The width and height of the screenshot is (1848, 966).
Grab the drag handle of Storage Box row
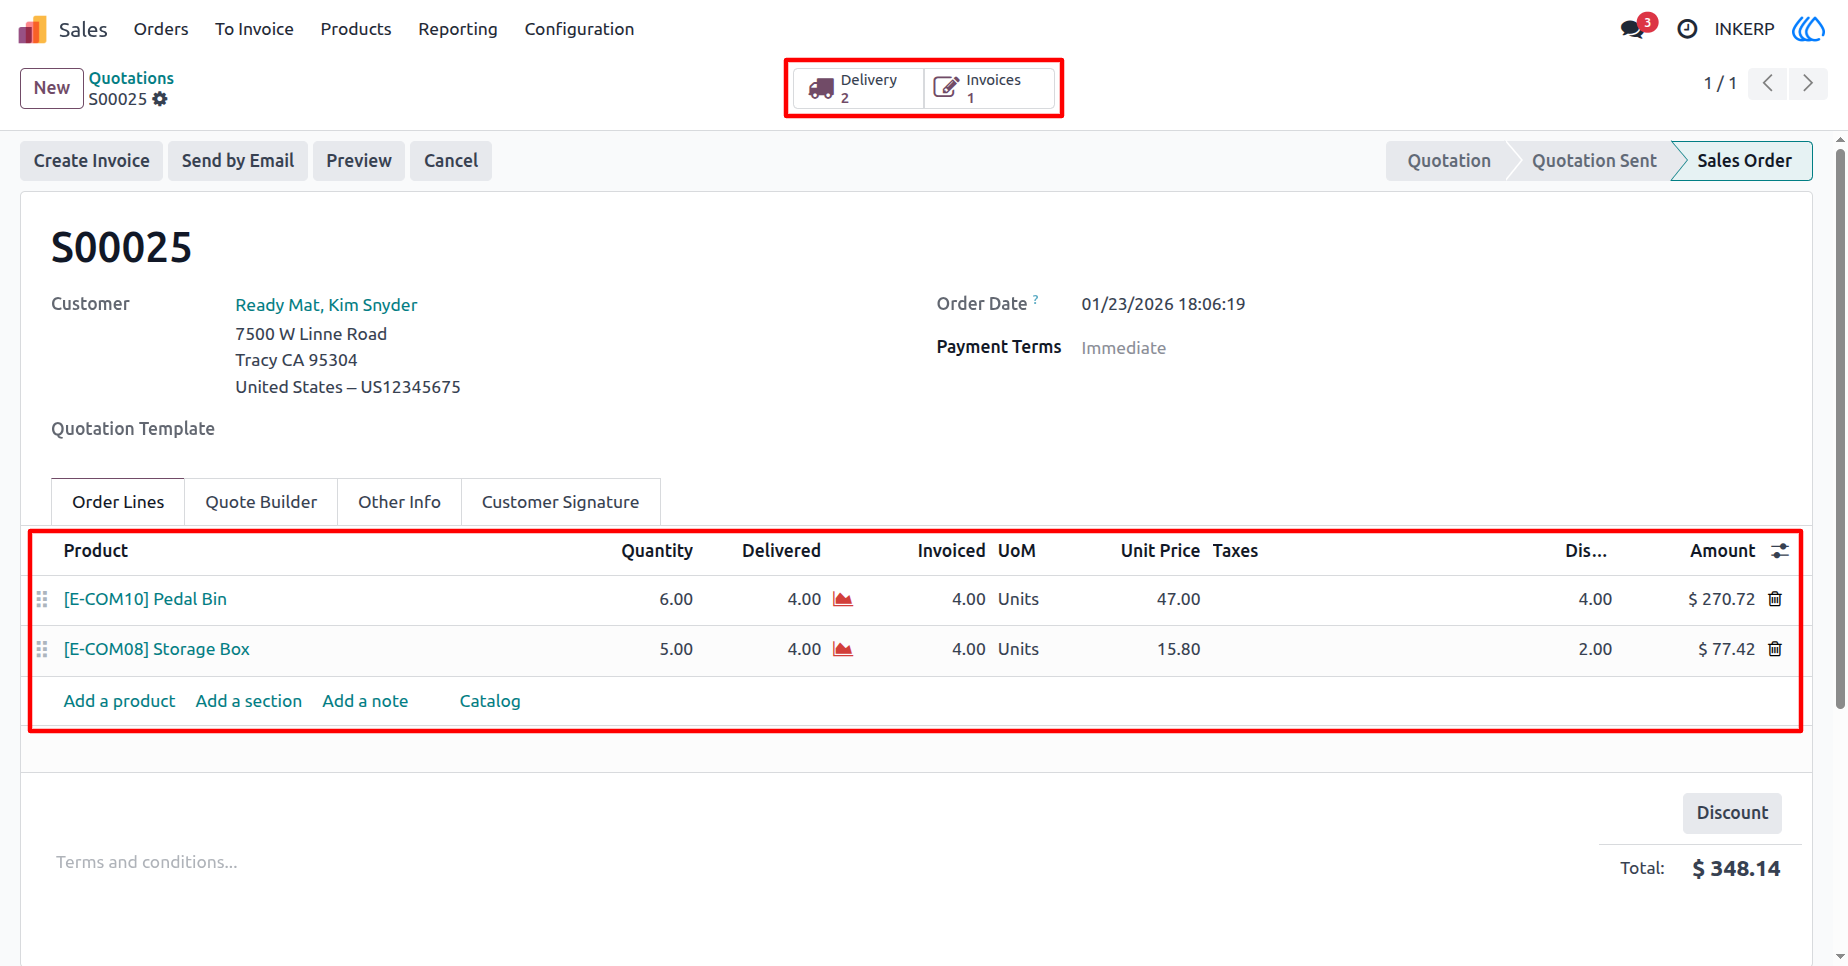click(x=42, y=649)
